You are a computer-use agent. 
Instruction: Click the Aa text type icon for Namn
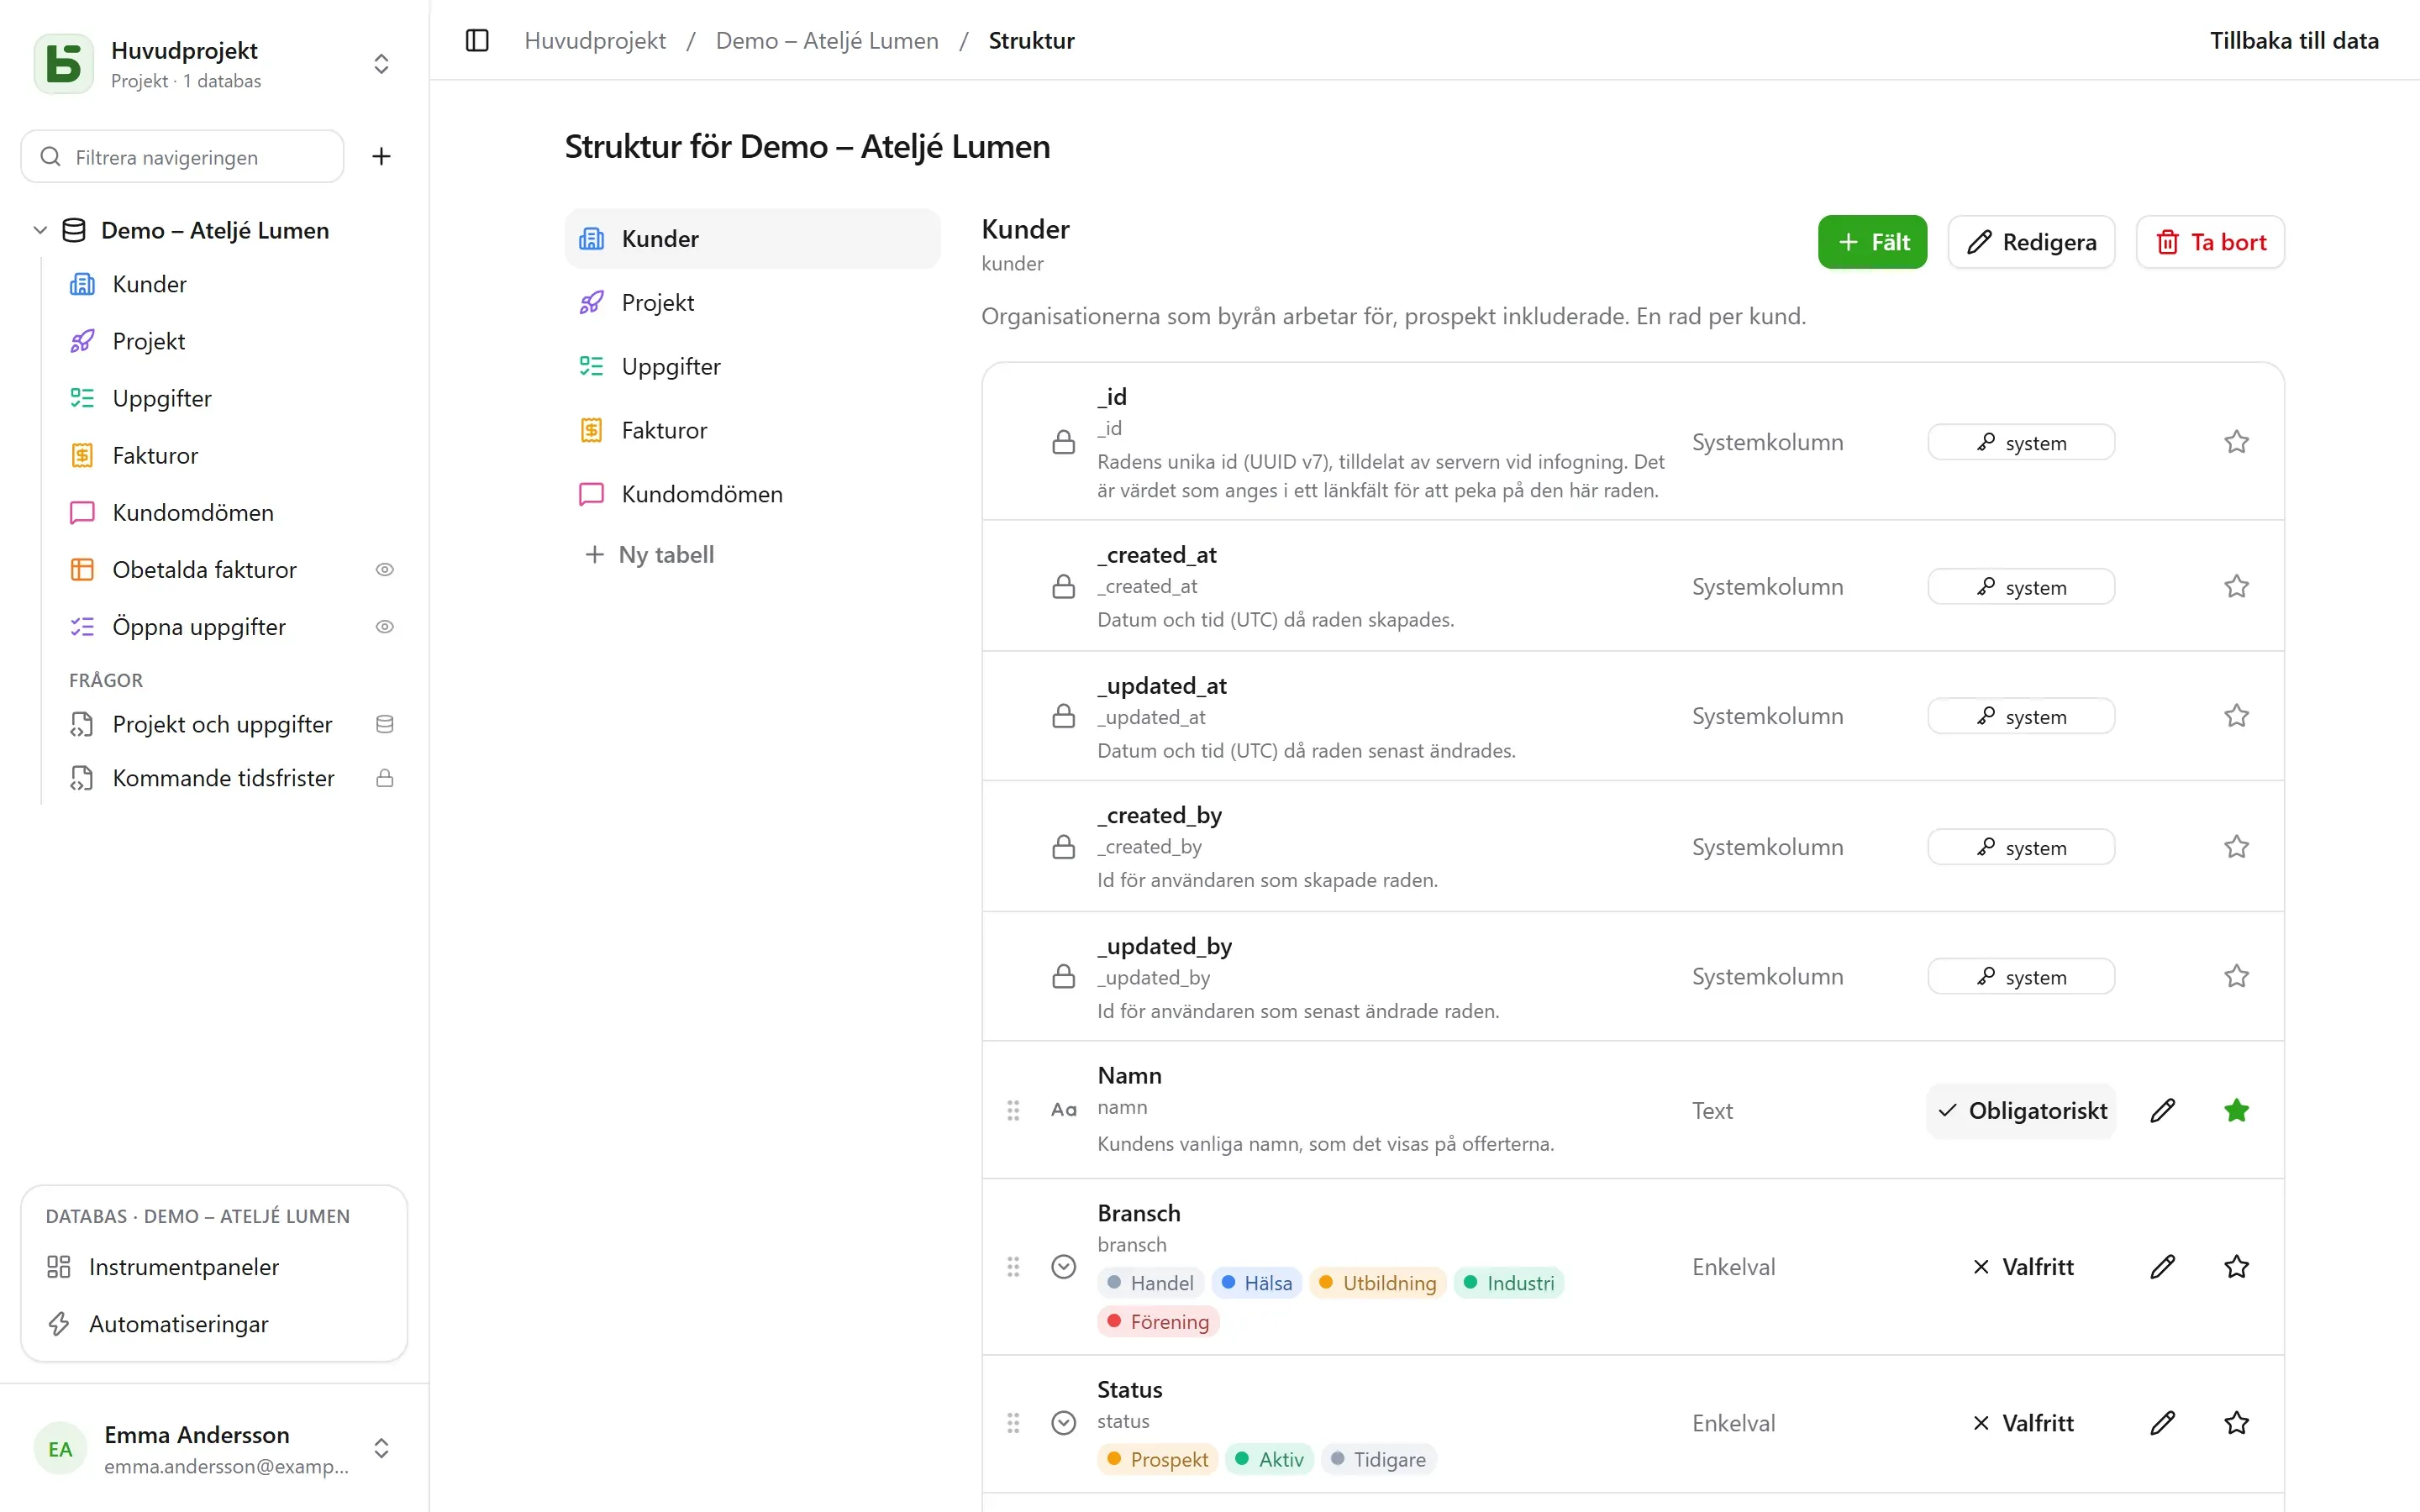click(1064, 1110)
